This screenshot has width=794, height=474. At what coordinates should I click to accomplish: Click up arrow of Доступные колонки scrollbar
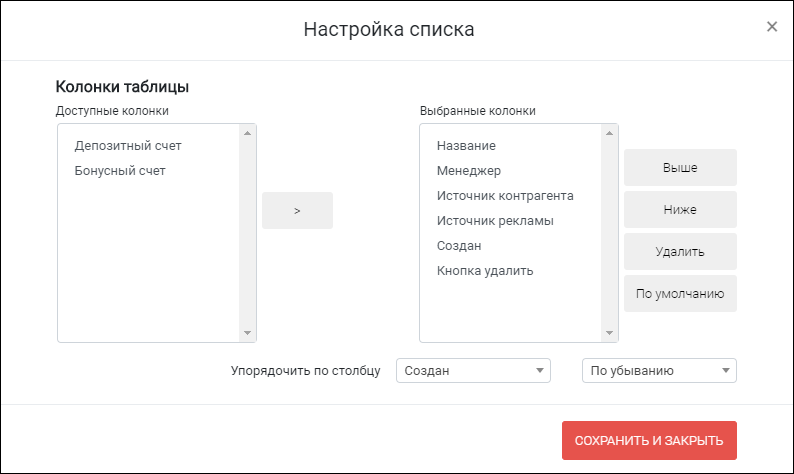point(248,133)
